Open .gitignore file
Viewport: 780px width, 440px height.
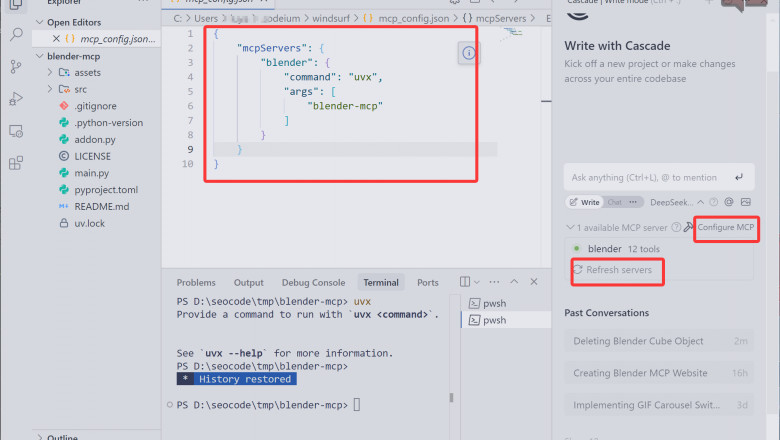click(x=95, y=106)
